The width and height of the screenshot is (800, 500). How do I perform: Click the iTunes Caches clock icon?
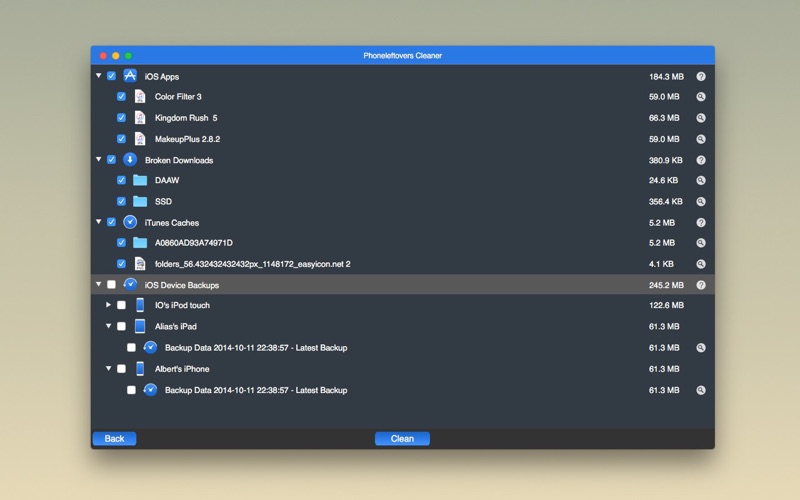click(x=130, y=222)
